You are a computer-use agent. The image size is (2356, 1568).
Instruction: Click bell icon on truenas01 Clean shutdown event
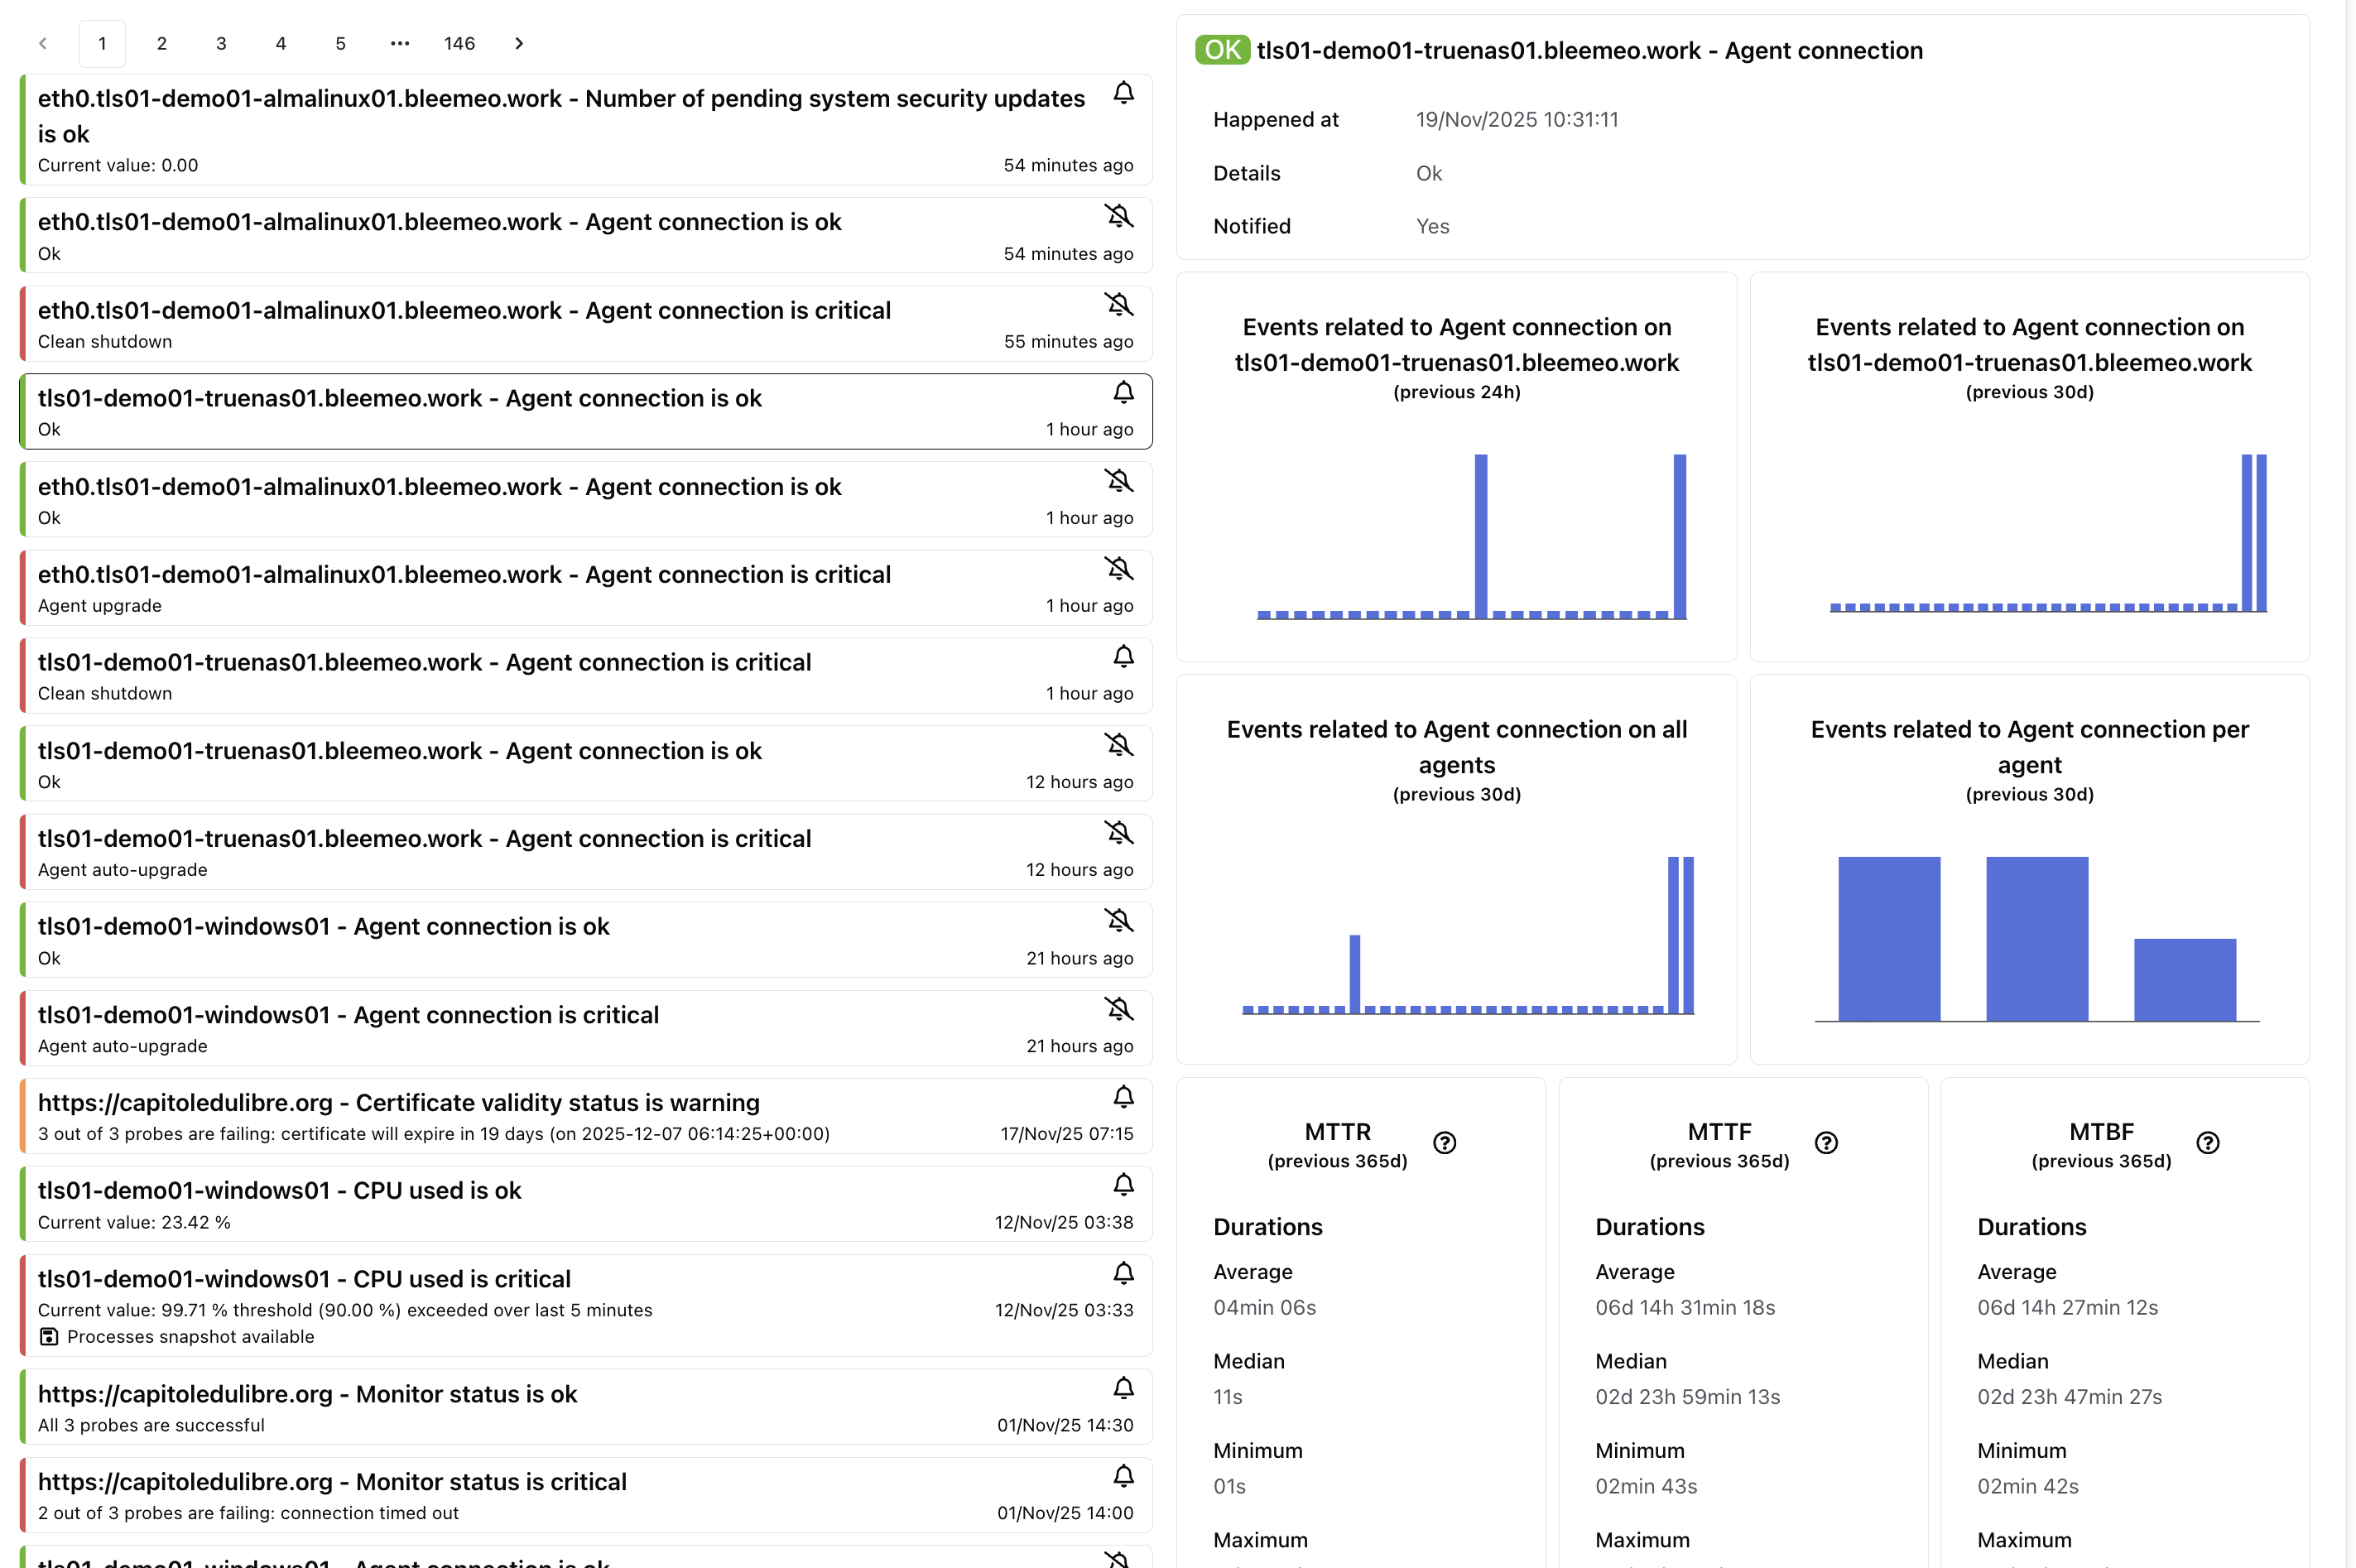[x=1123, y=657]
